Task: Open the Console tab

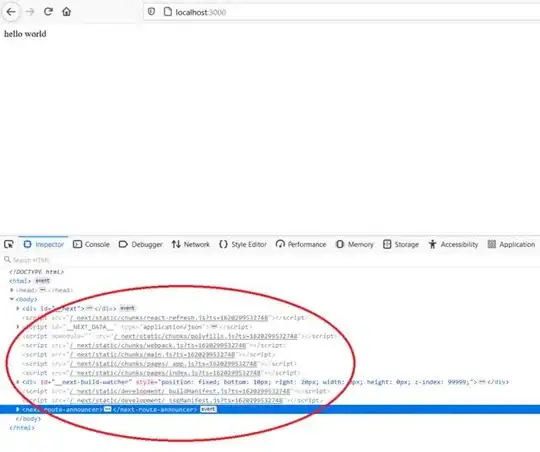Action: point(91,244)
